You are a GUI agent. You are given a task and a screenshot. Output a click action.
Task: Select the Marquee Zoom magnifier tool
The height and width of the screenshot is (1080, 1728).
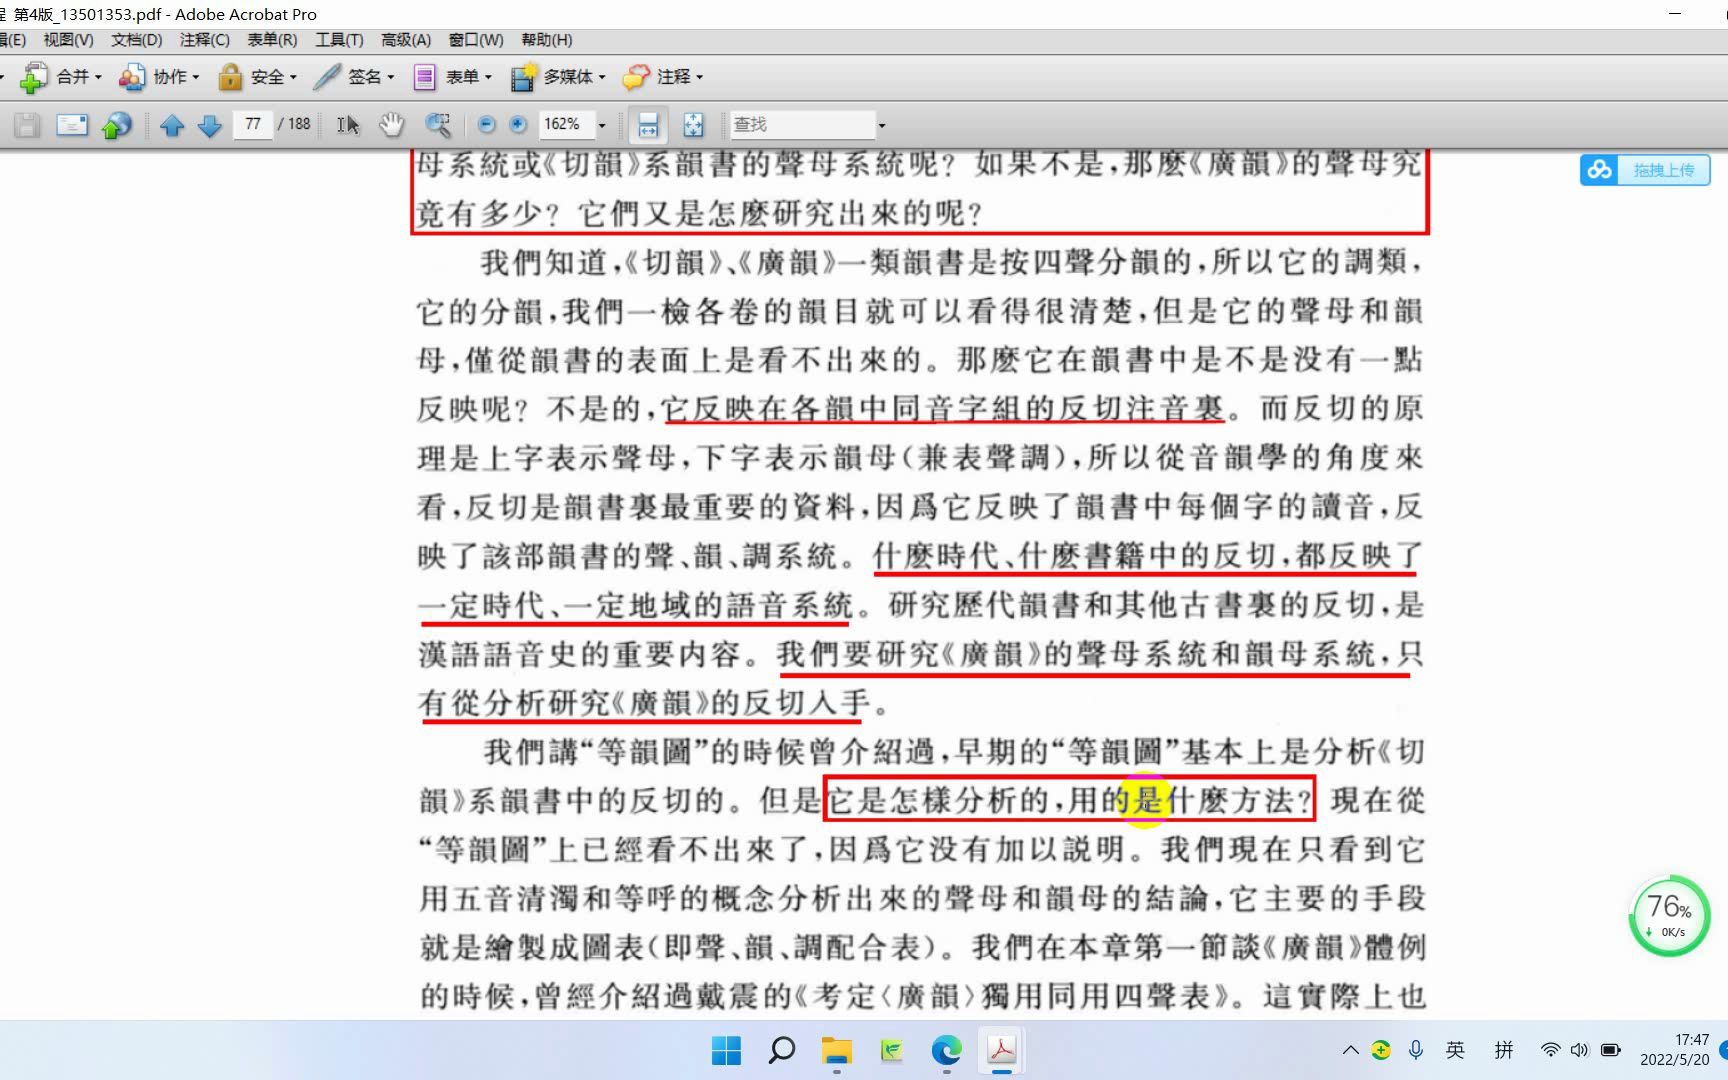click(438, 125)
